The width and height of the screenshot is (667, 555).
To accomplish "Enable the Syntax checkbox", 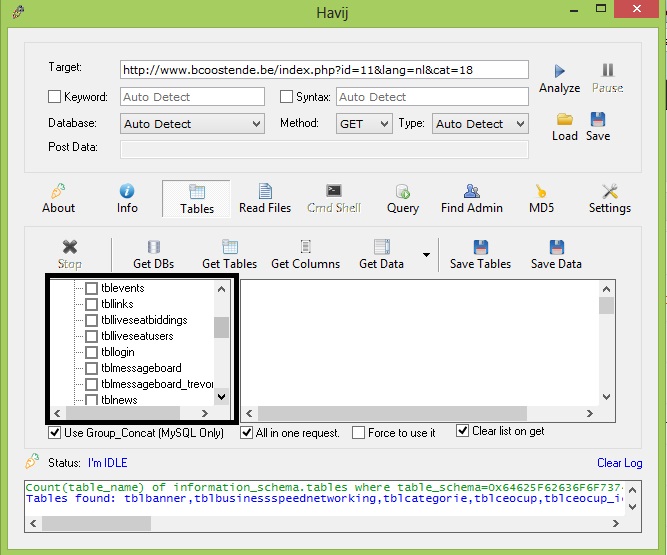I will (286, 97).
